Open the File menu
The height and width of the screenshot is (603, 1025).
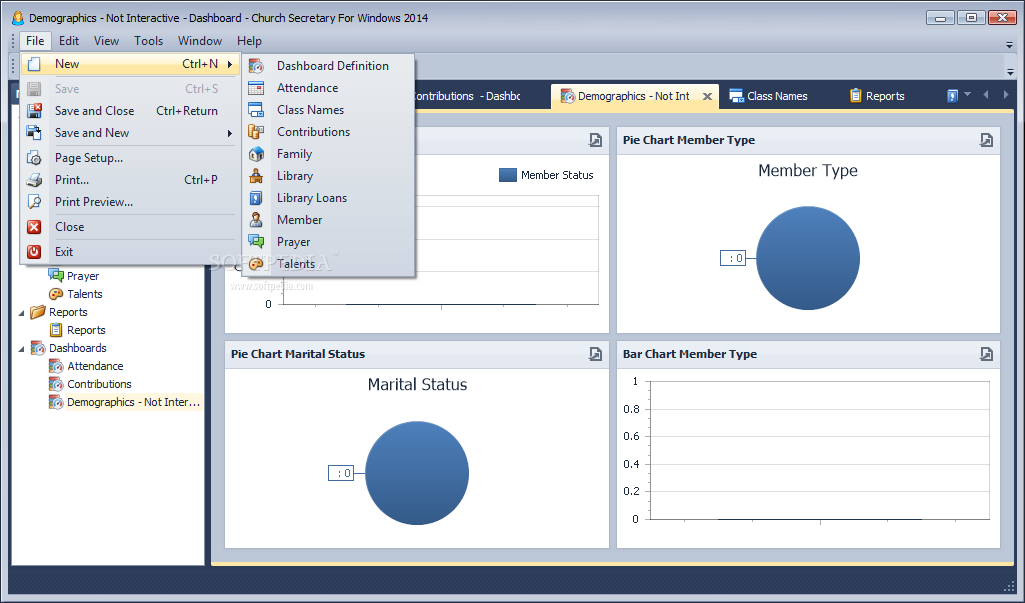coord(35,41)
